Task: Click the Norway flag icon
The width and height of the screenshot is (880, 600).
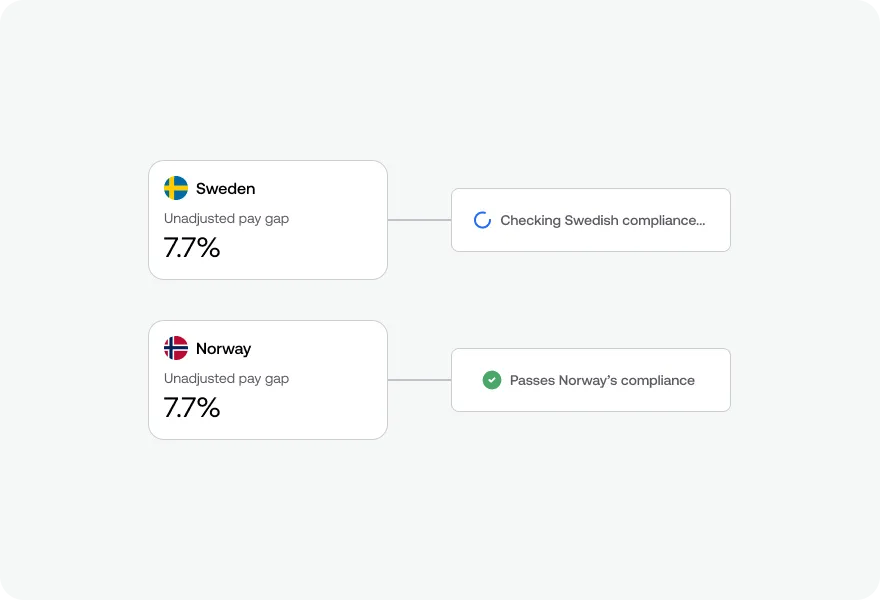Action: point(176,348)
